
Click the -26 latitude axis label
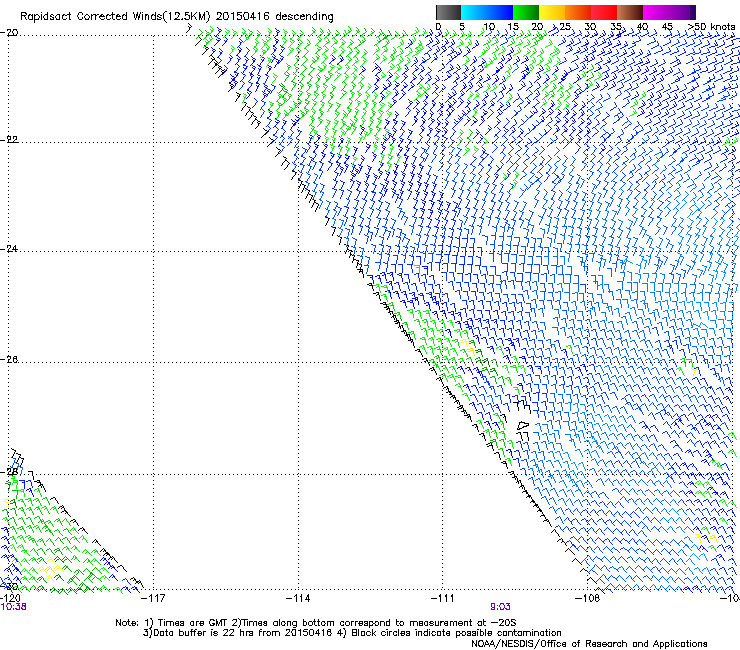tap(9, 360)
